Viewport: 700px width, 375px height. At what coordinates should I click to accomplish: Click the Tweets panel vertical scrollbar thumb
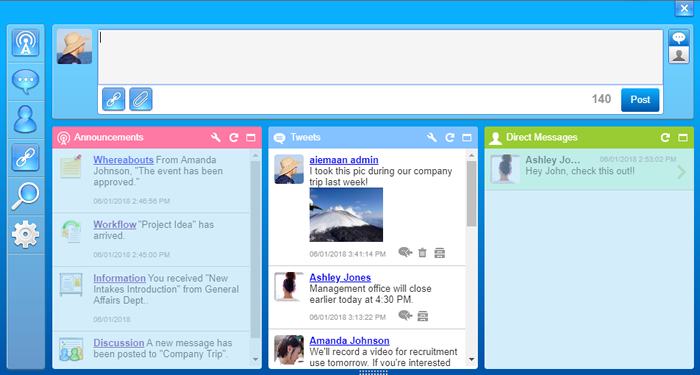pyautogui.click(x=471, y=194)
